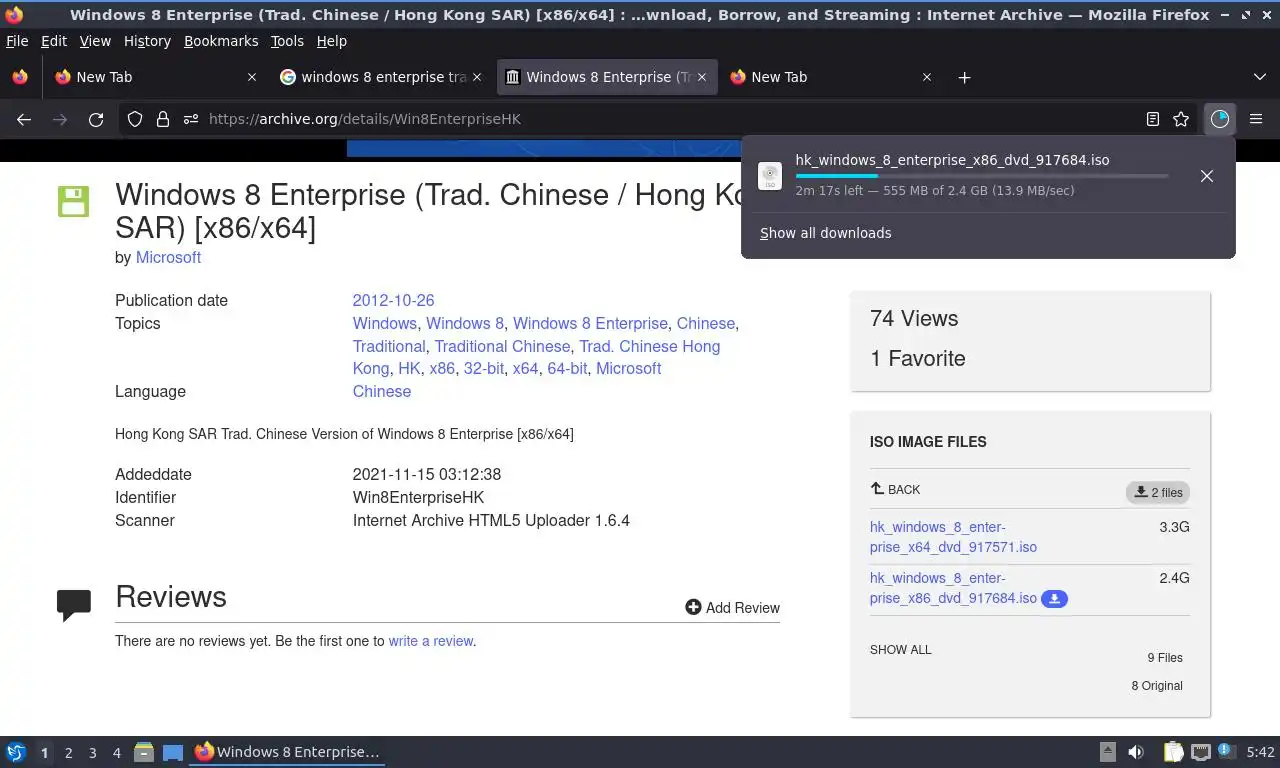Open the Bookmarks menu
This screenshot has height=768, width=1280.
pos(221,41)
